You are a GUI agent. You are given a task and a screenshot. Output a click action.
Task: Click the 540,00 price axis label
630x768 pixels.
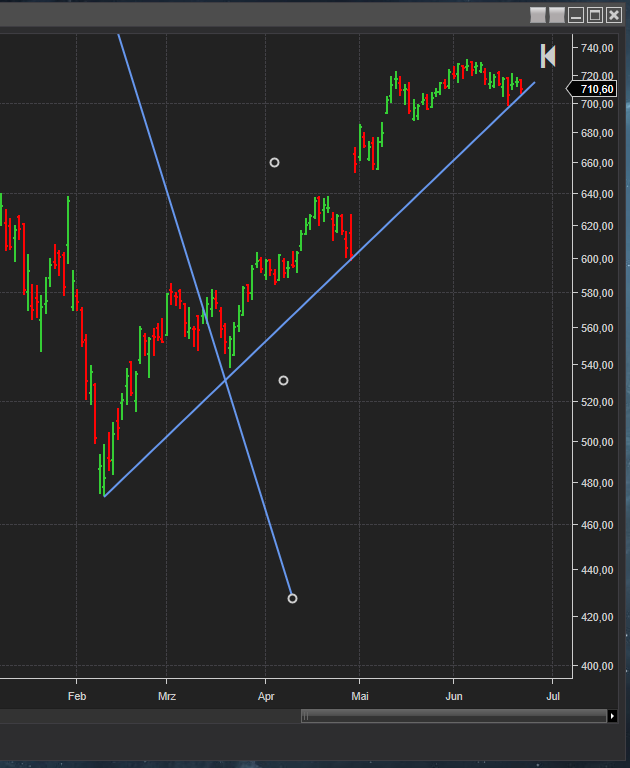coord(597,365)
